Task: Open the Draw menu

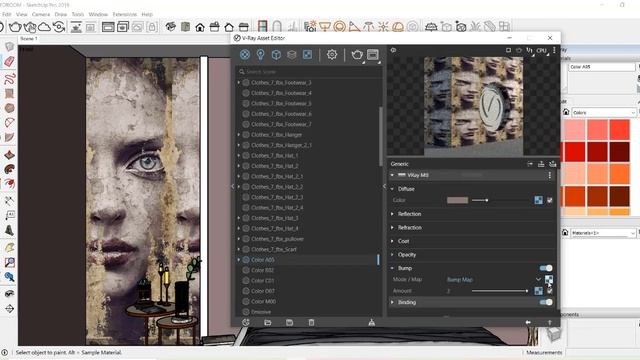Action: pyautogui.click(x=60, y=14)
